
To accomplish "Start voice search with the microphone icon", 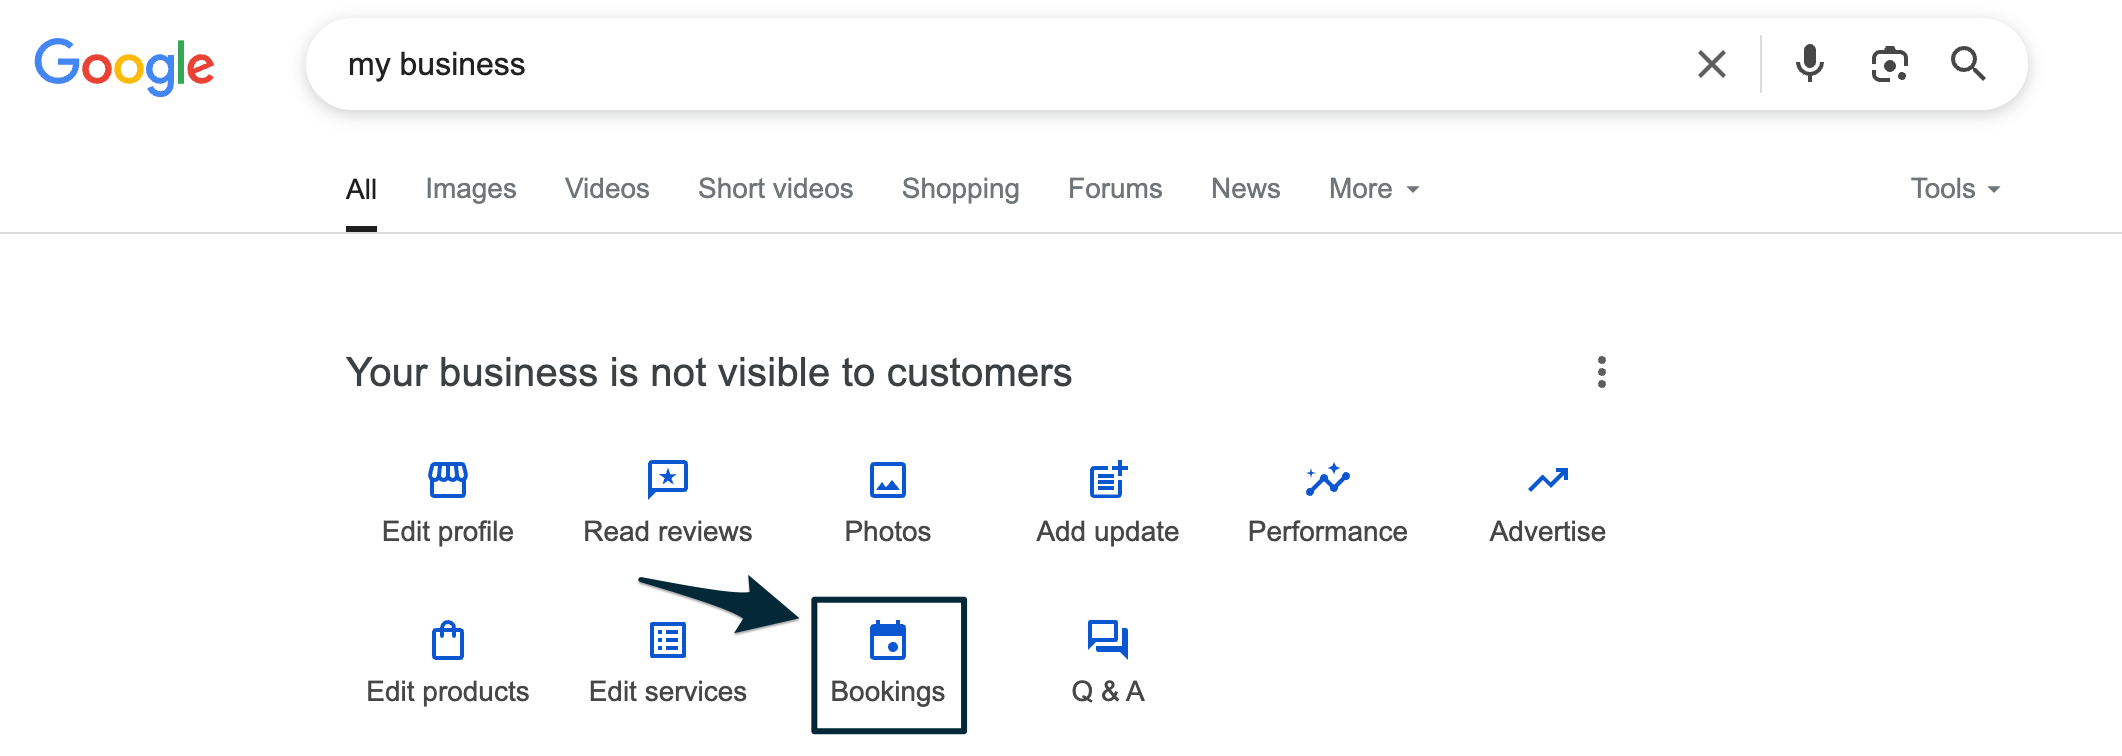I will pos(1809,64).
